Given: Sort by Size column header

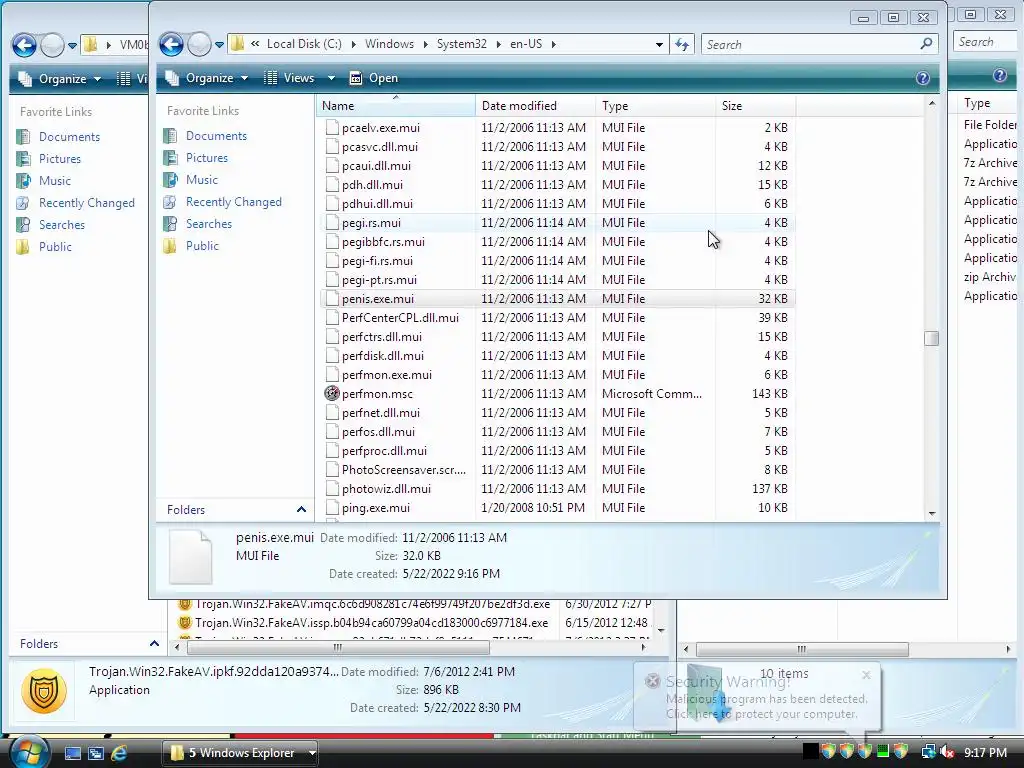Looking at the screenshot, I should (755, 106).
